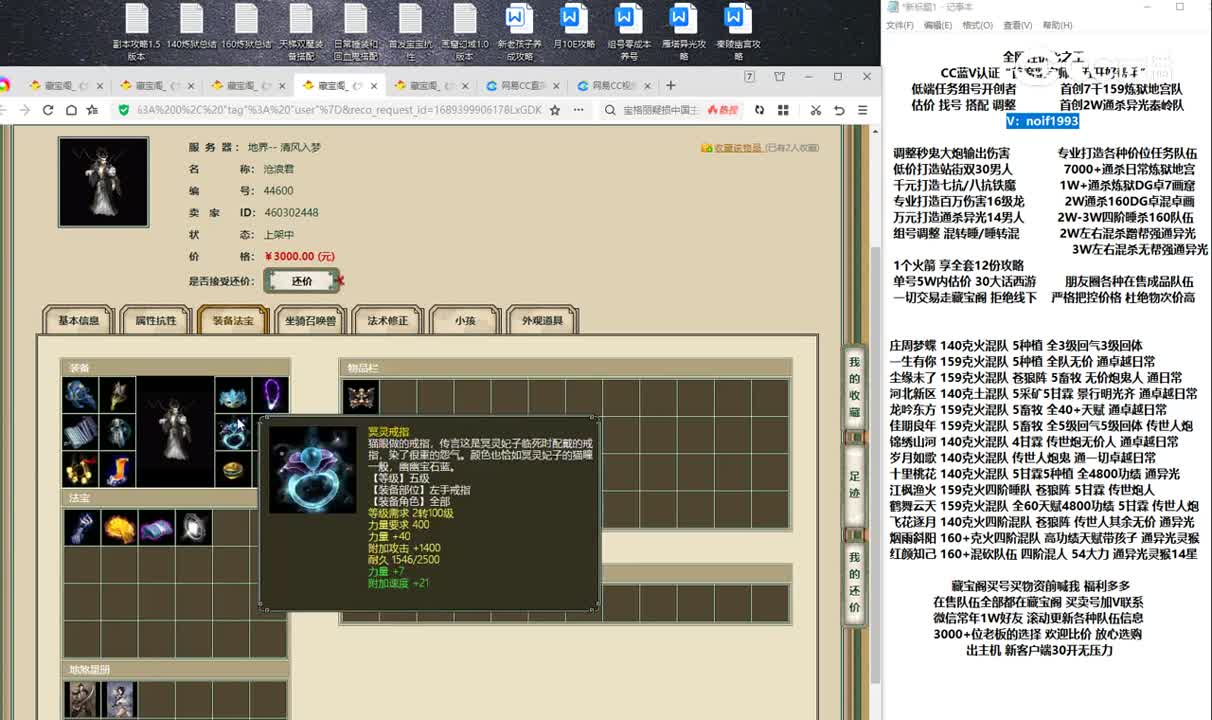Click the 热搜 hot search badge
1212x720 pixels.
721,110
